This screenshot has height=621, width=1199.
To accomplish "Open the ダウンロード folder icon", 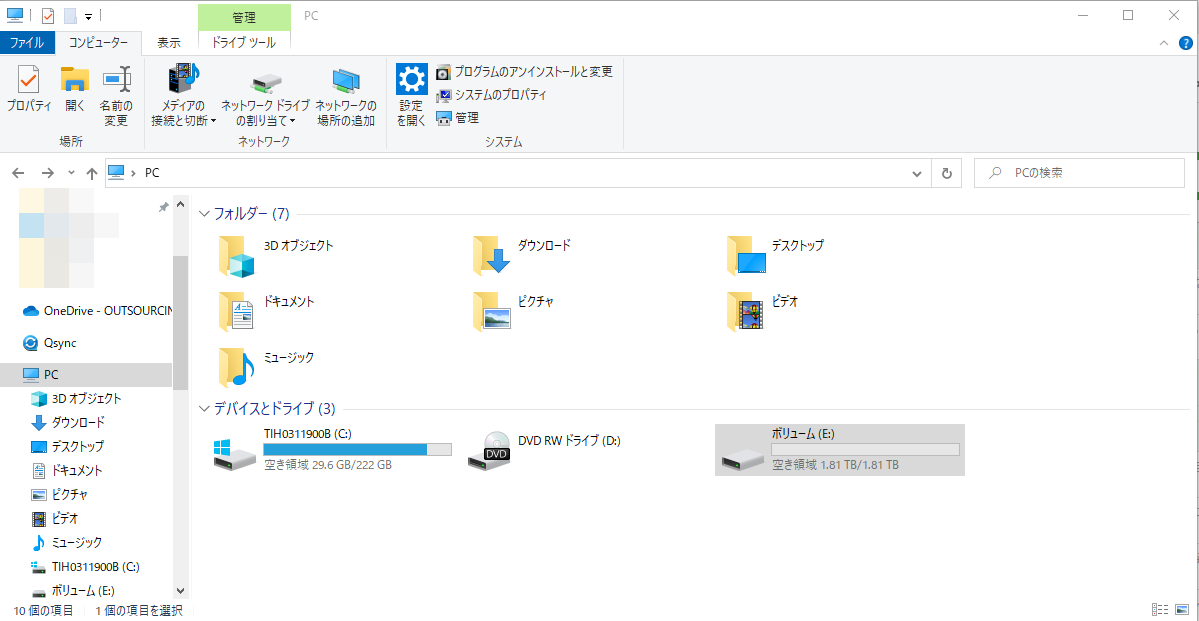I will (x=492, y=256).
